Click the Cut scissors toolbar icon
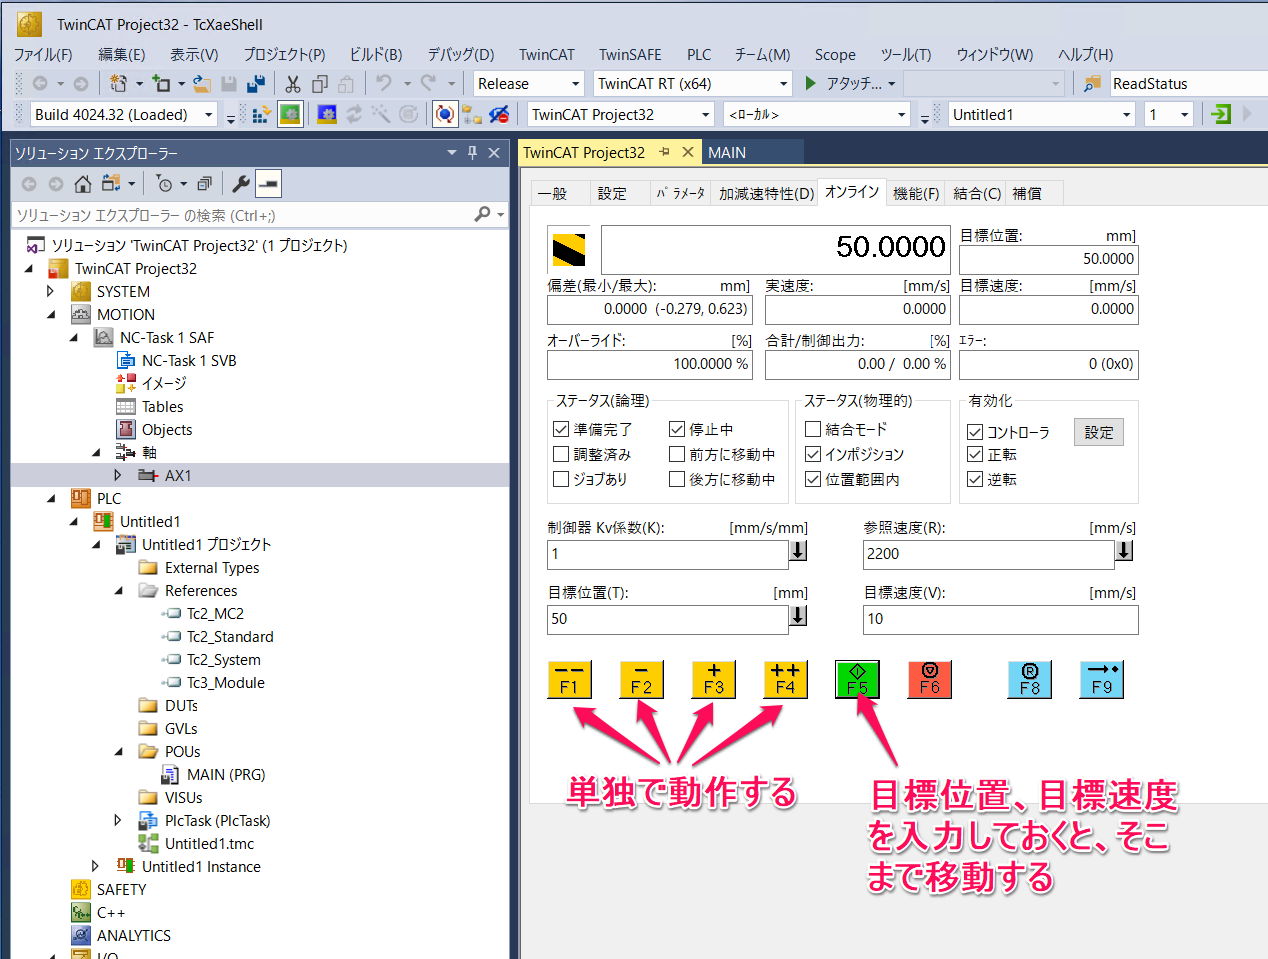The width and height of the screenshot is (1268, 959). 293,84
